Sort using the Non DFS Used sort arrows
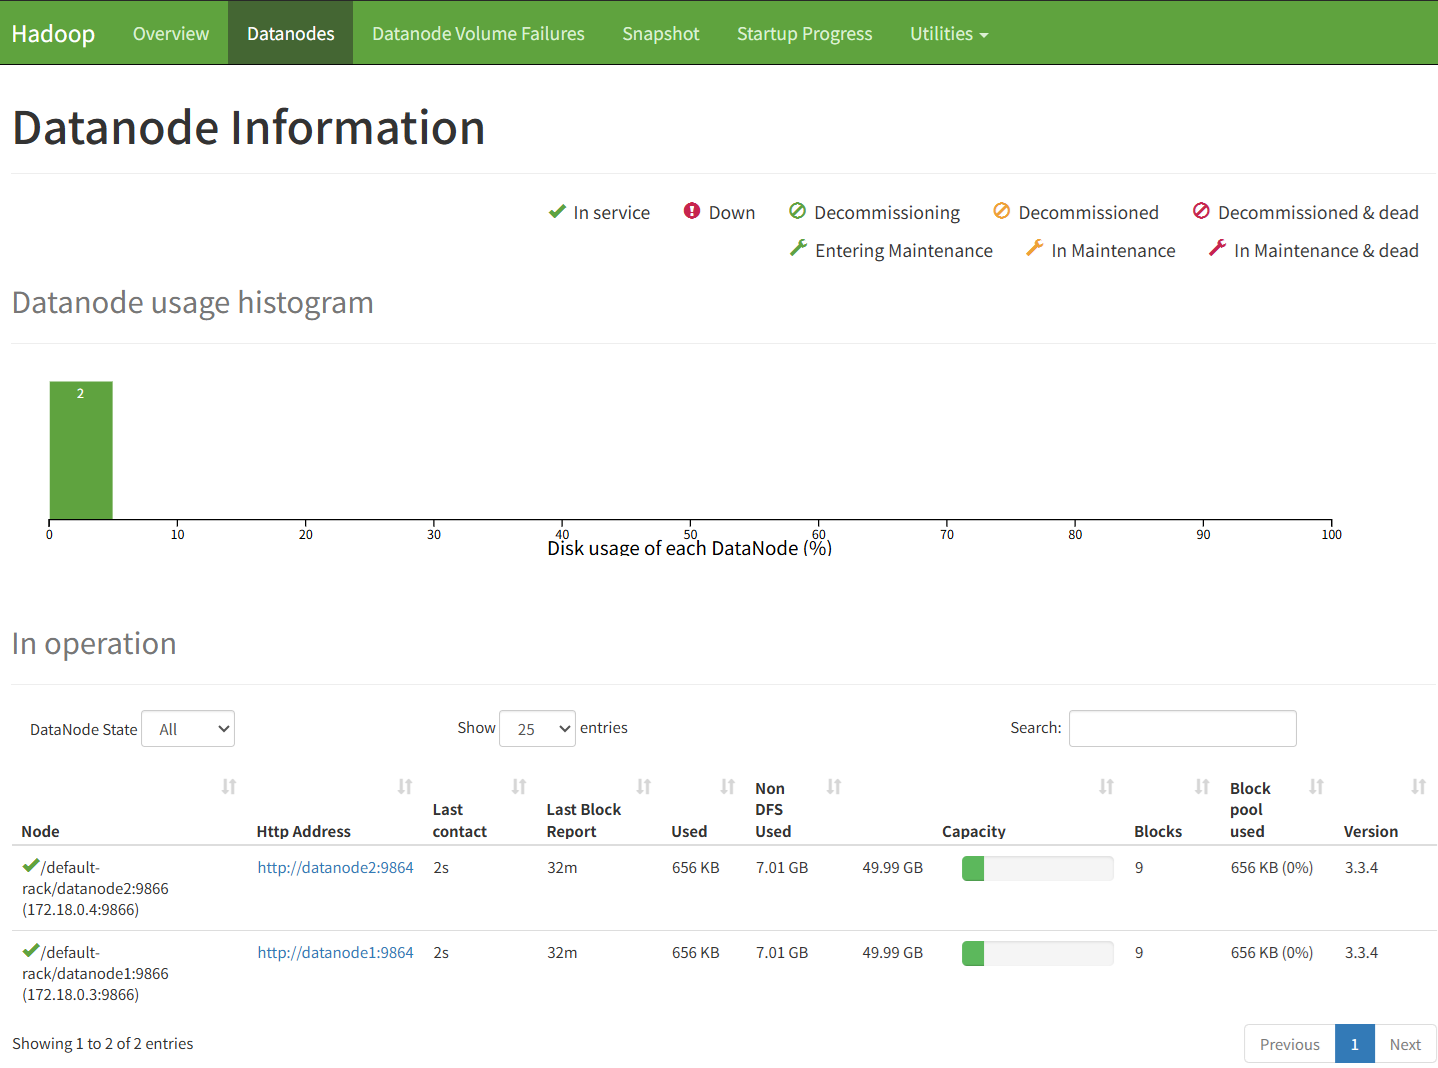Screen dimensions: 1438x1068 point(834,787)
